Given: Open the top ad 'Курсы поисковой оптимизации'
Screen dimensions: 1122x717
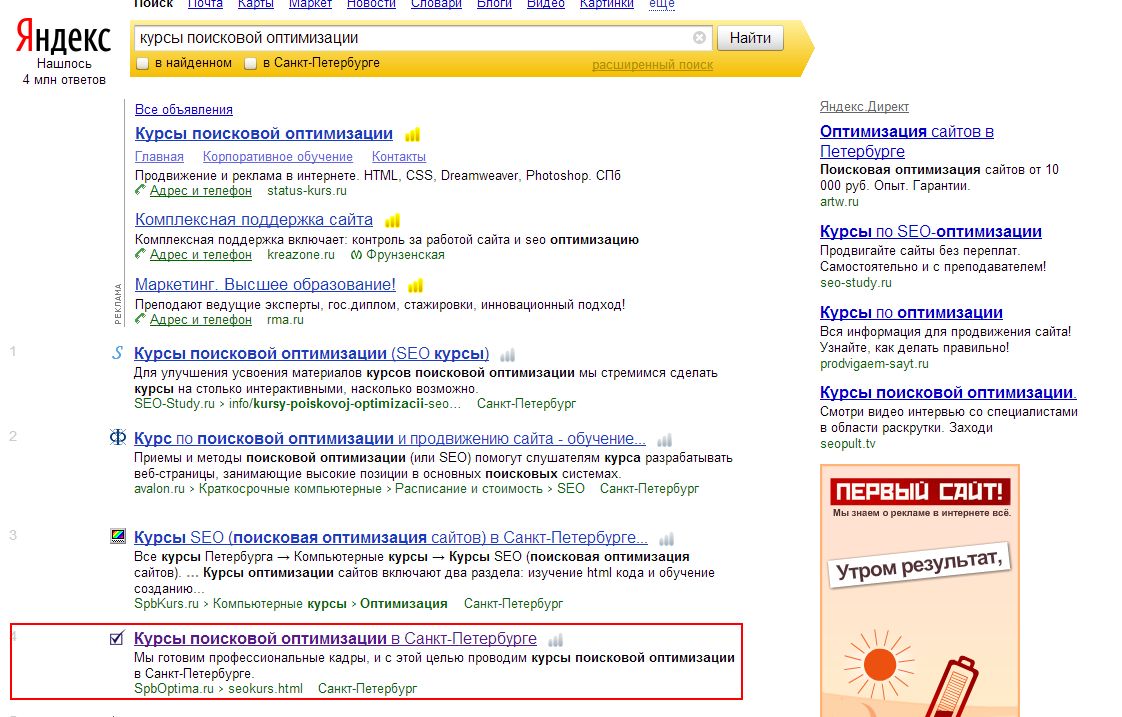Looking at the screenshot, I should (263, 134).
